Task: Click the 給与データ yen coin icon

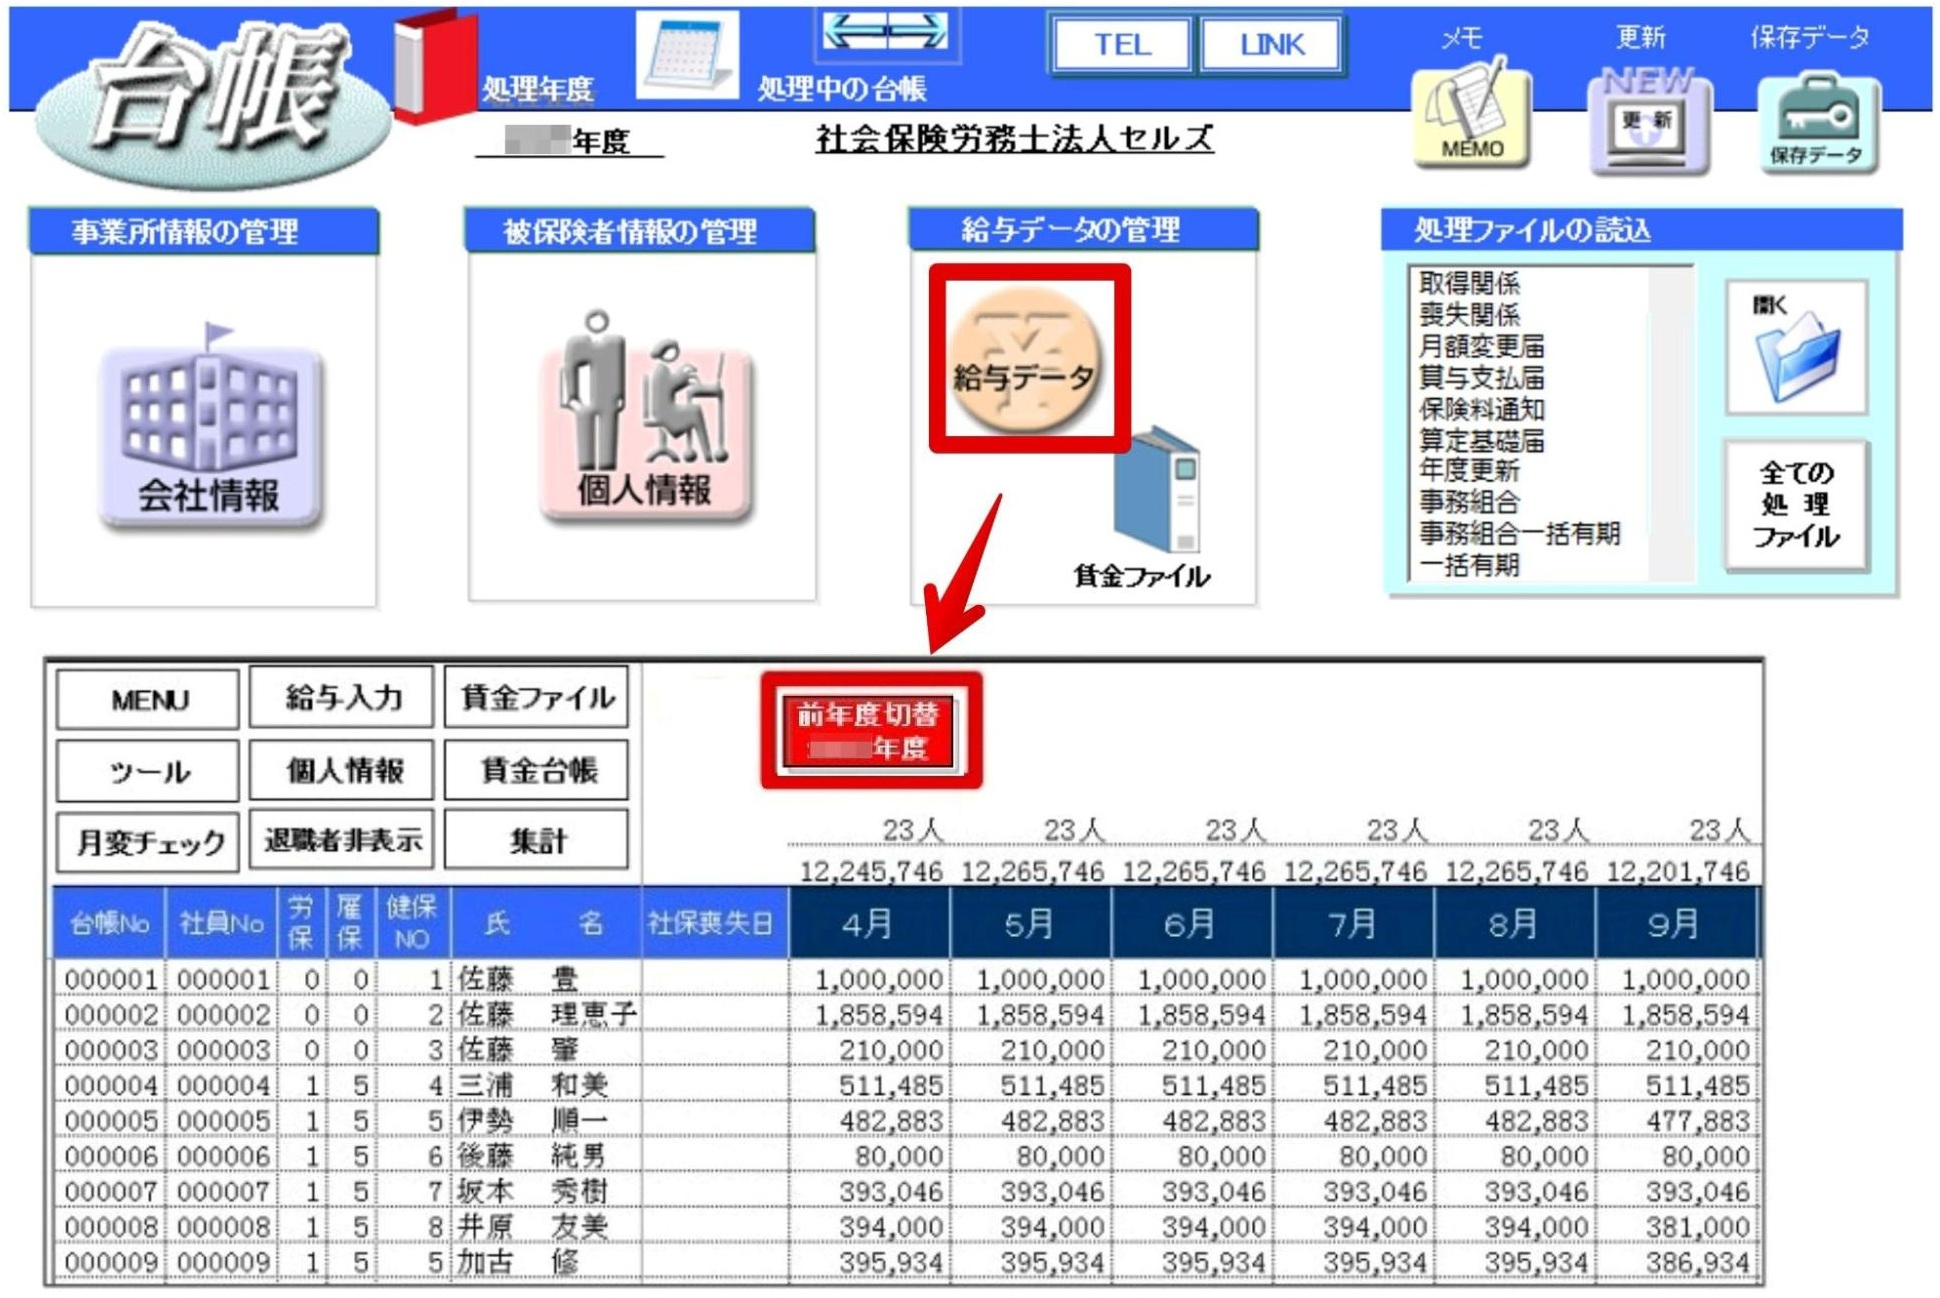Action: pyautogui.click(x=1027, y=360)
